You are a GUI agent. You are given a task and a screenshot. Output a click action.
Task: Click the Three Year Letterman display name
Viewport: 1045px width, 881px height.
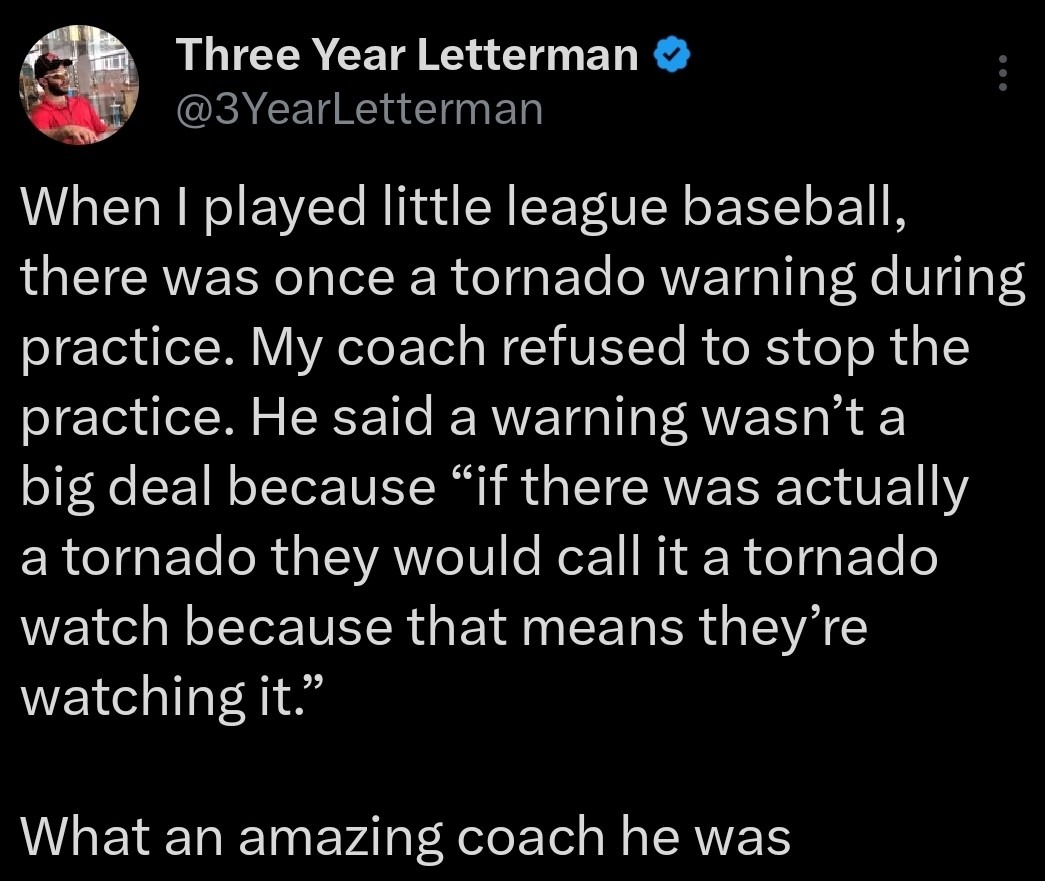(x=407, y=57)
